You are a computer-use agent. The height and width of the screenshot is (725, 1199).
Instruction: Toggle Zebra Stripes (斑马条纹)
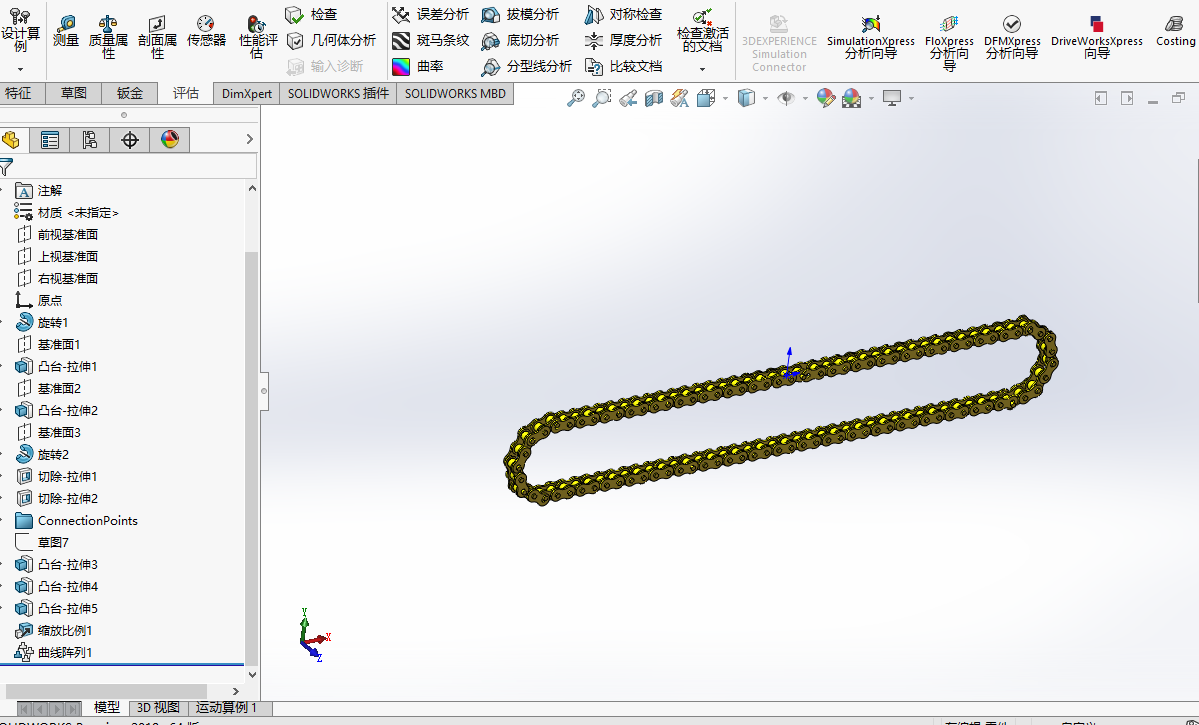(431, 41)
